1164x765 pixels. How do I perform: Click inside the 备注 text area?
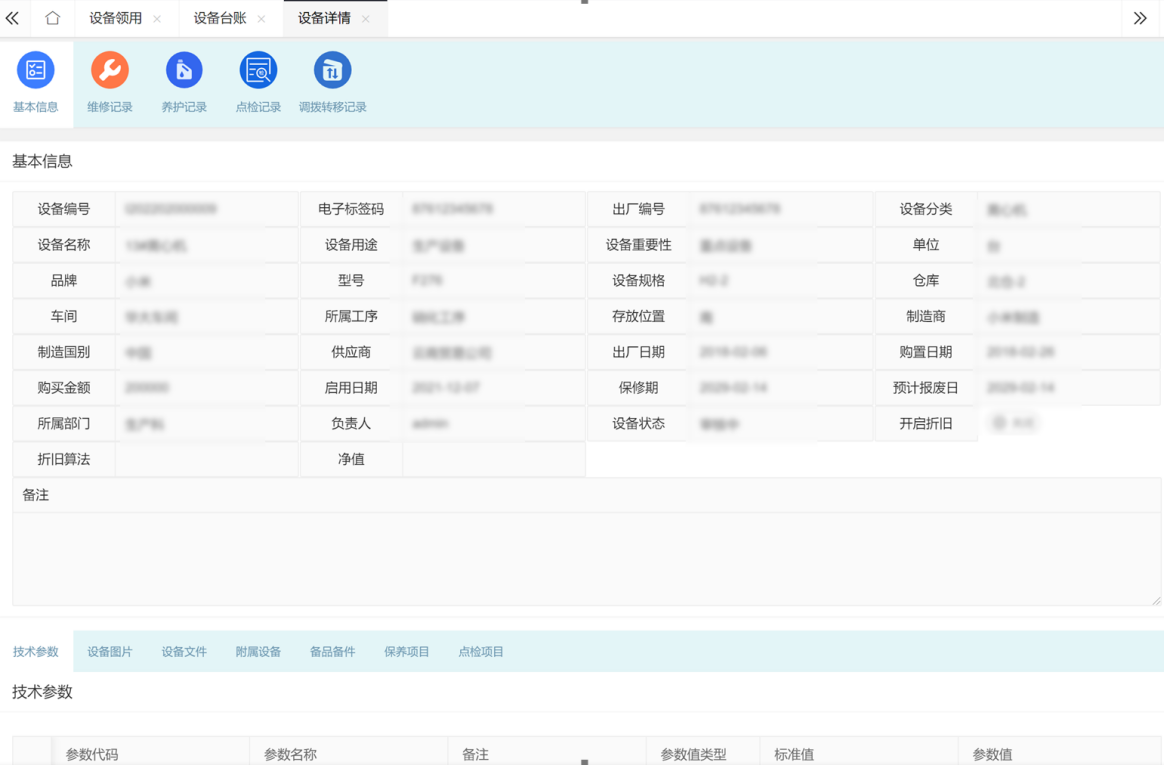[586, 558]
